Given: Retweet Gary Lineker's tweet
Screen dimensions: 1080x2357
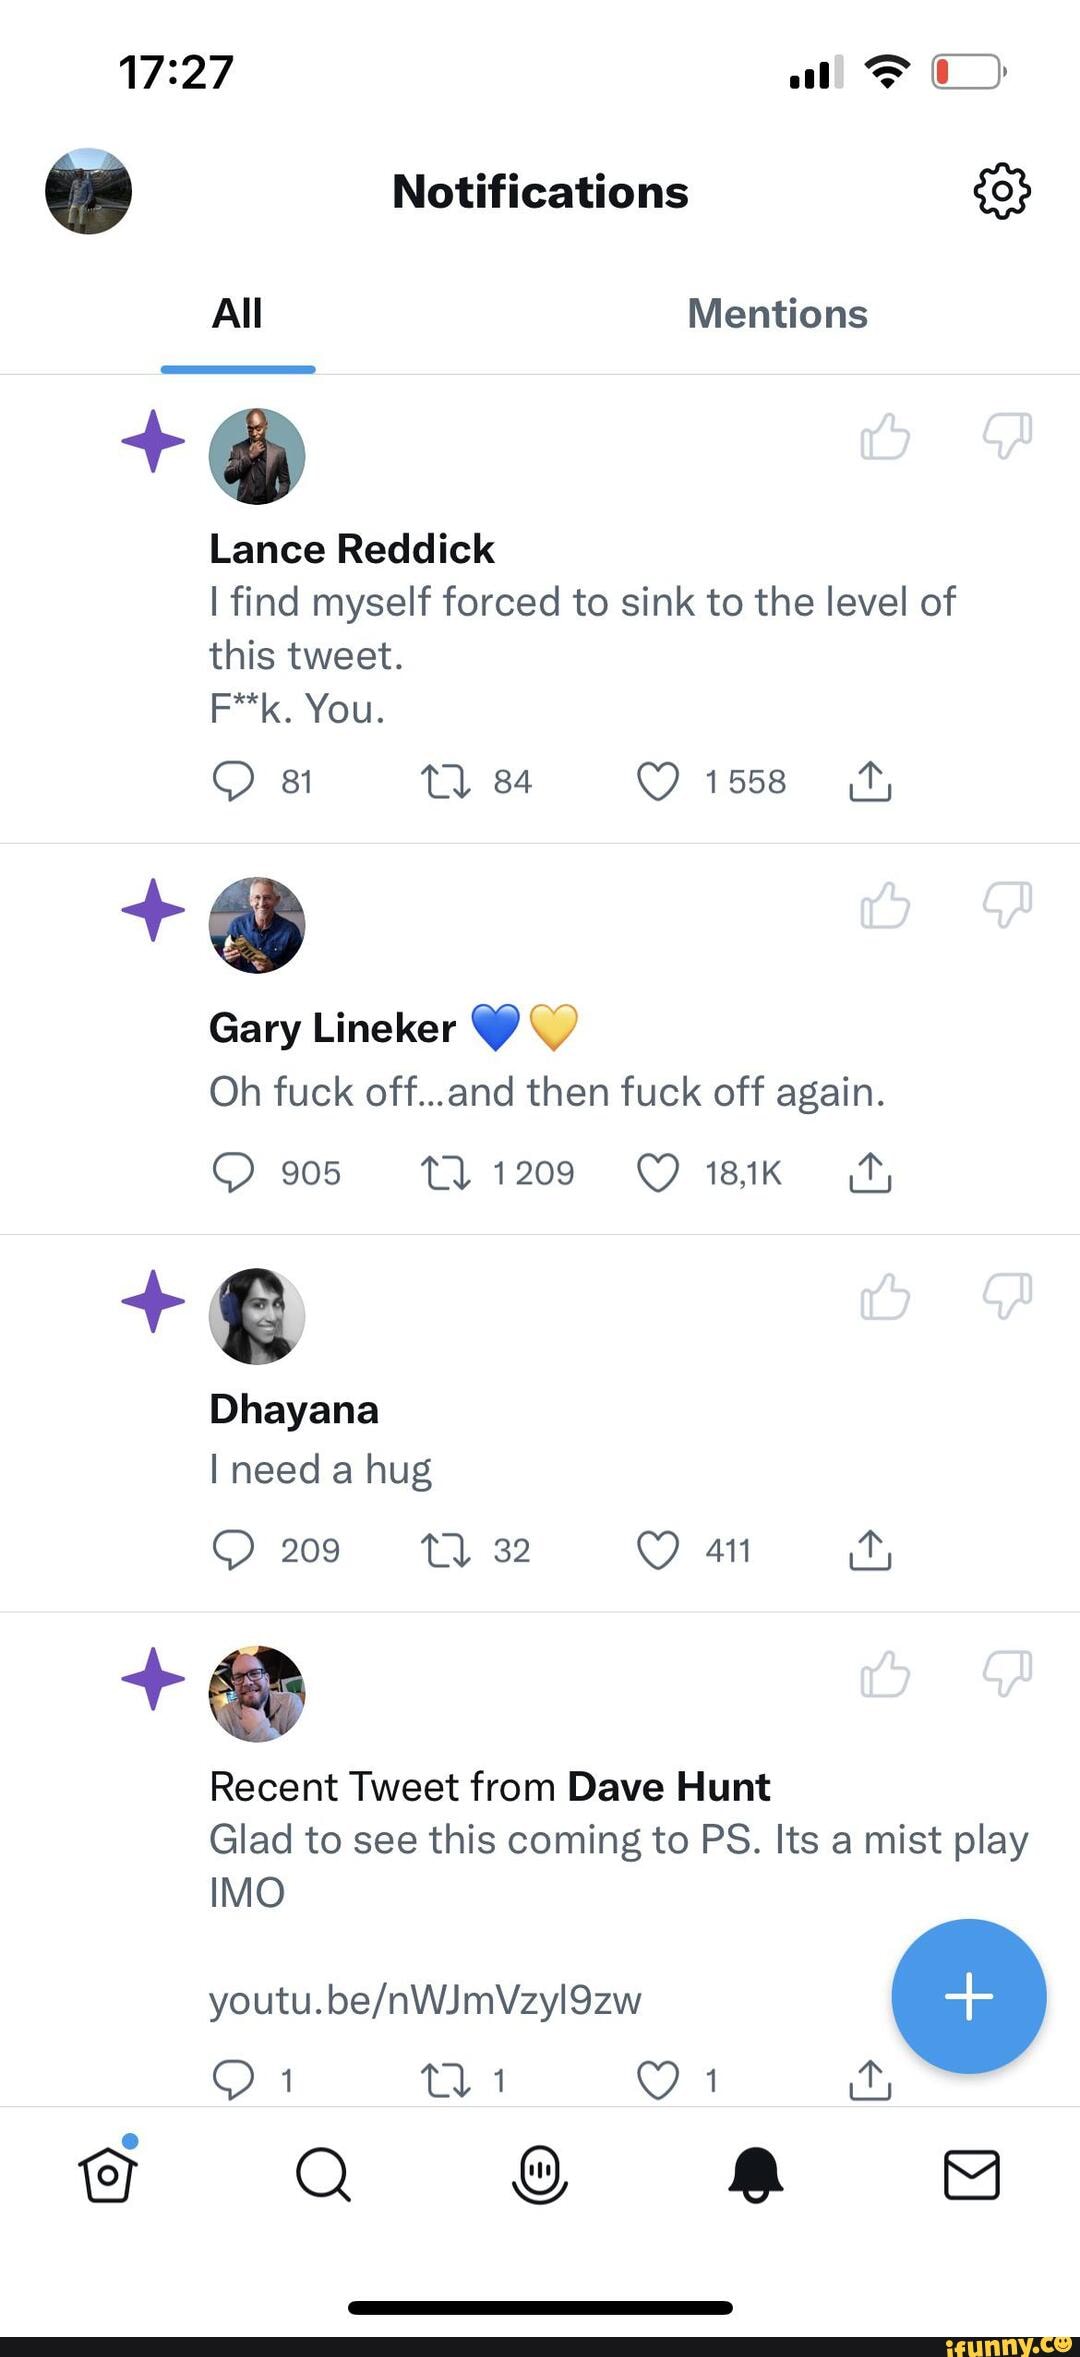Looking at the screenshot, I should 447,1172.
